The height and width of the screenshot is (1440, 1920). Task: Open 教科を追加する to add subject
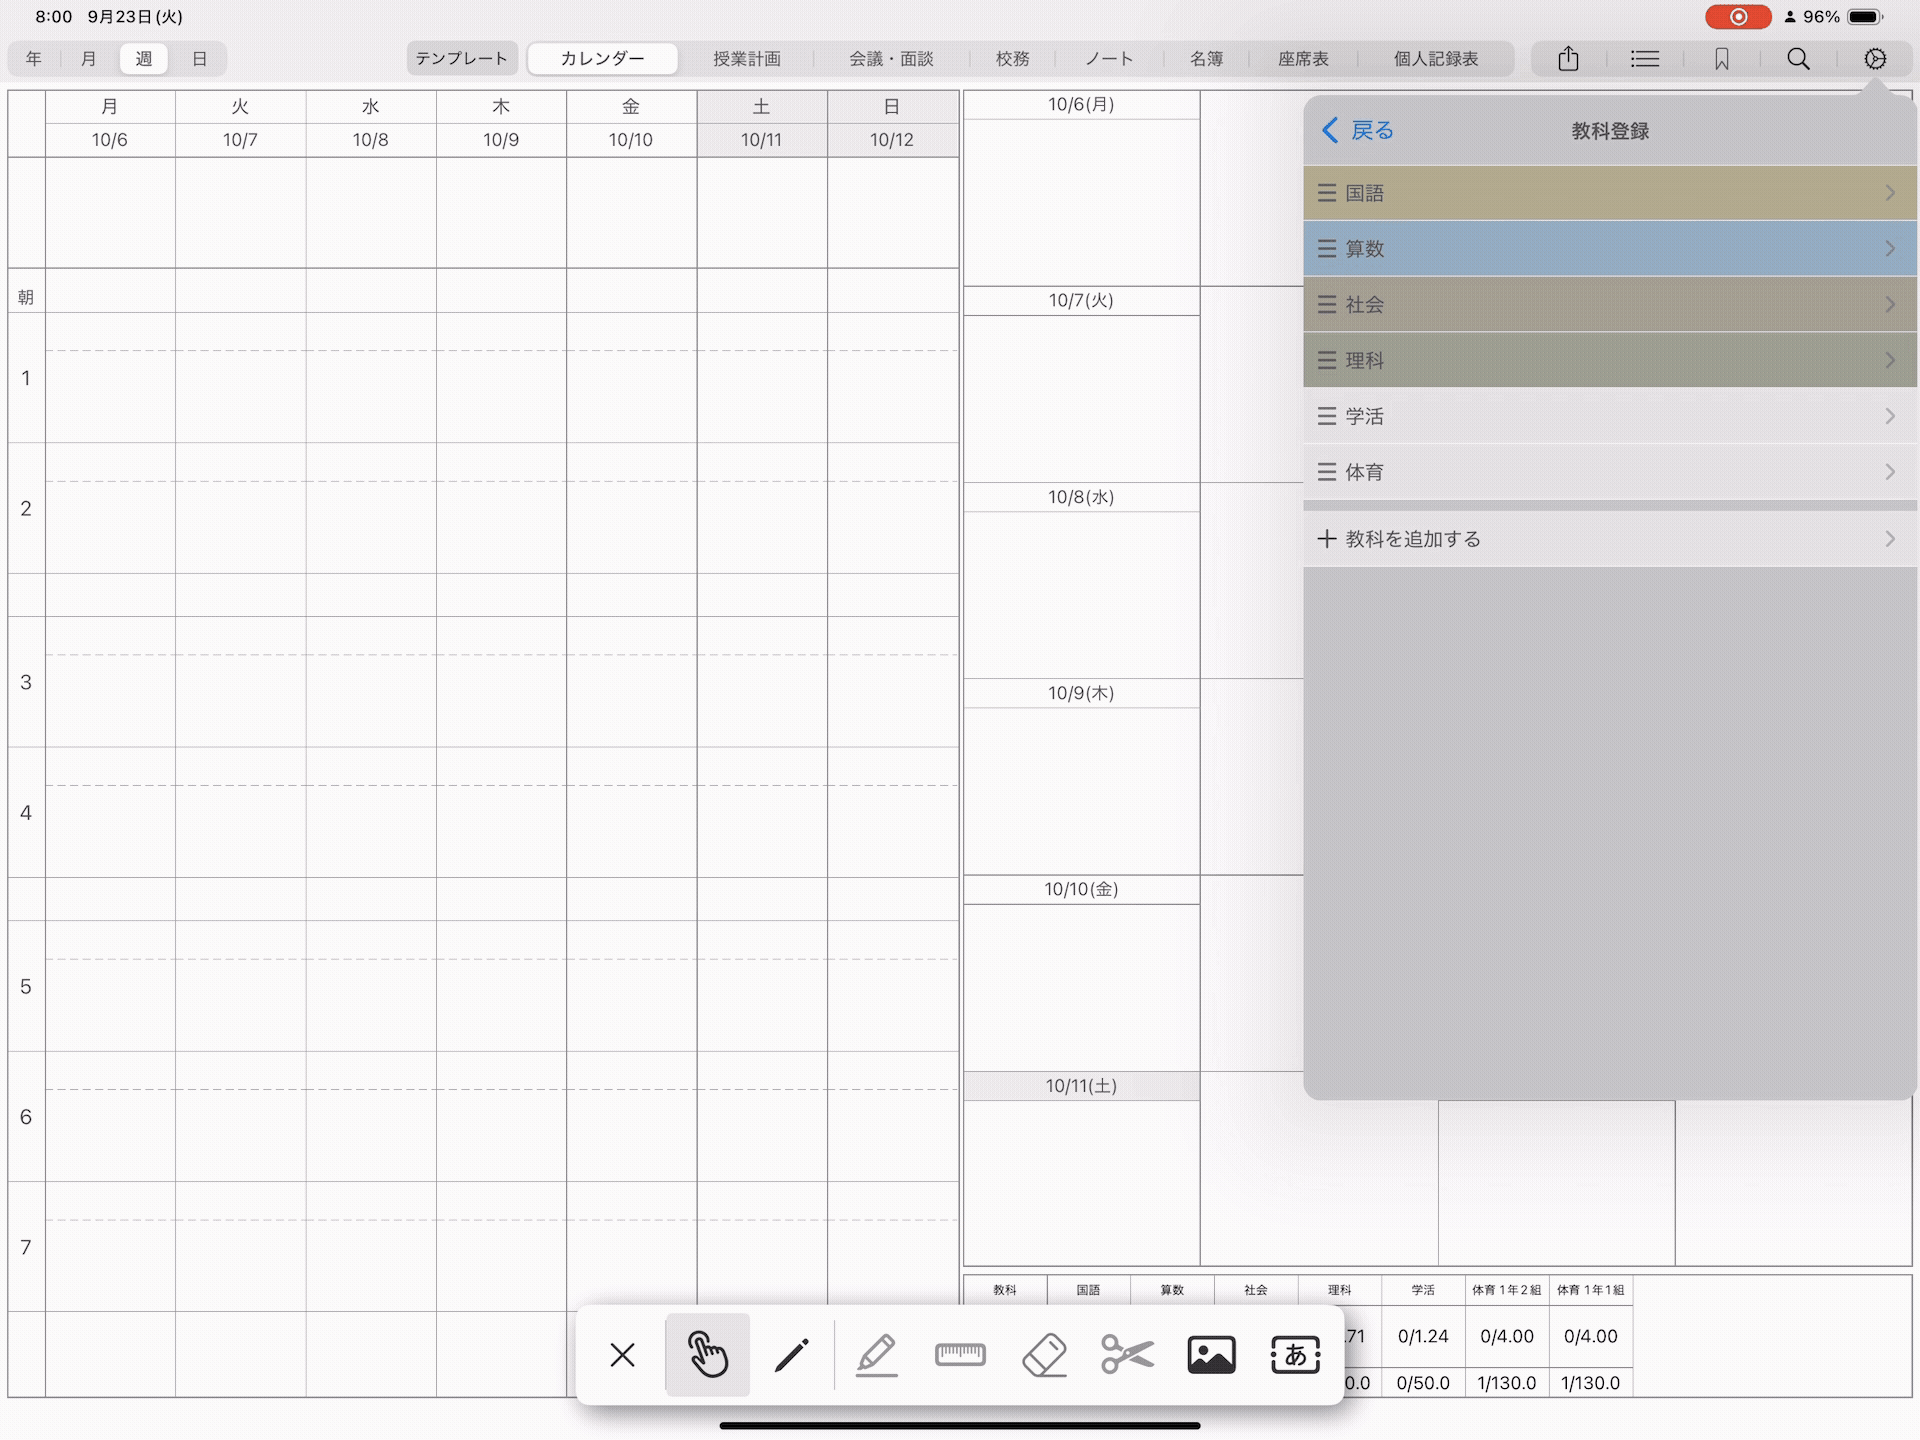(1610, 539)
